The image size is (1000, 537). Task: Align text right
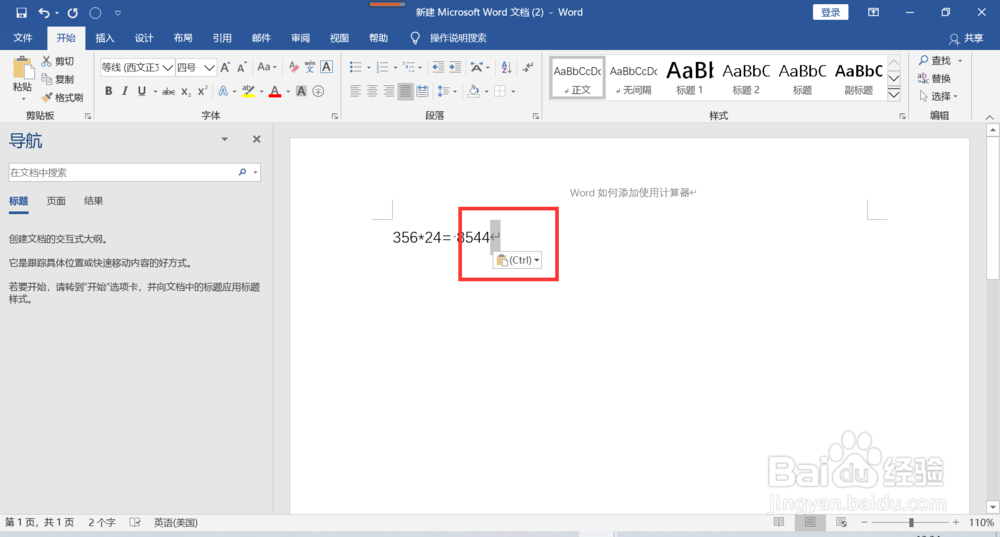pos(388,91)
